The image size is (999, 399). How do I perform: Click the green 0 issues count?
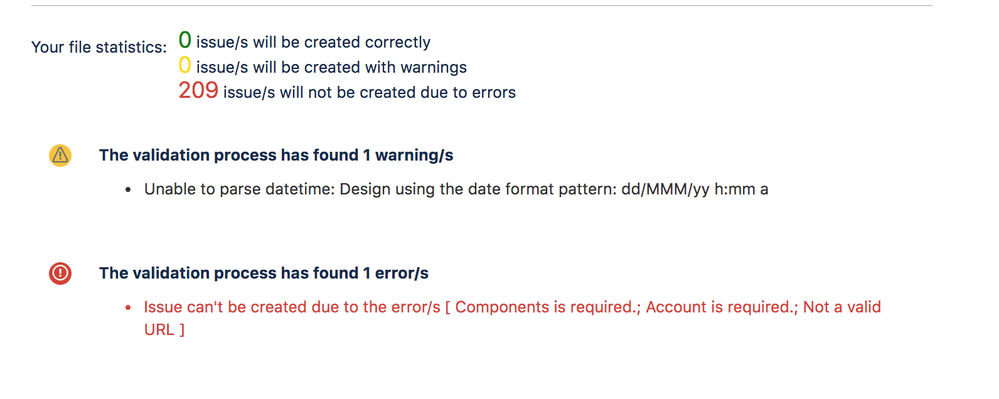(185, 41)
